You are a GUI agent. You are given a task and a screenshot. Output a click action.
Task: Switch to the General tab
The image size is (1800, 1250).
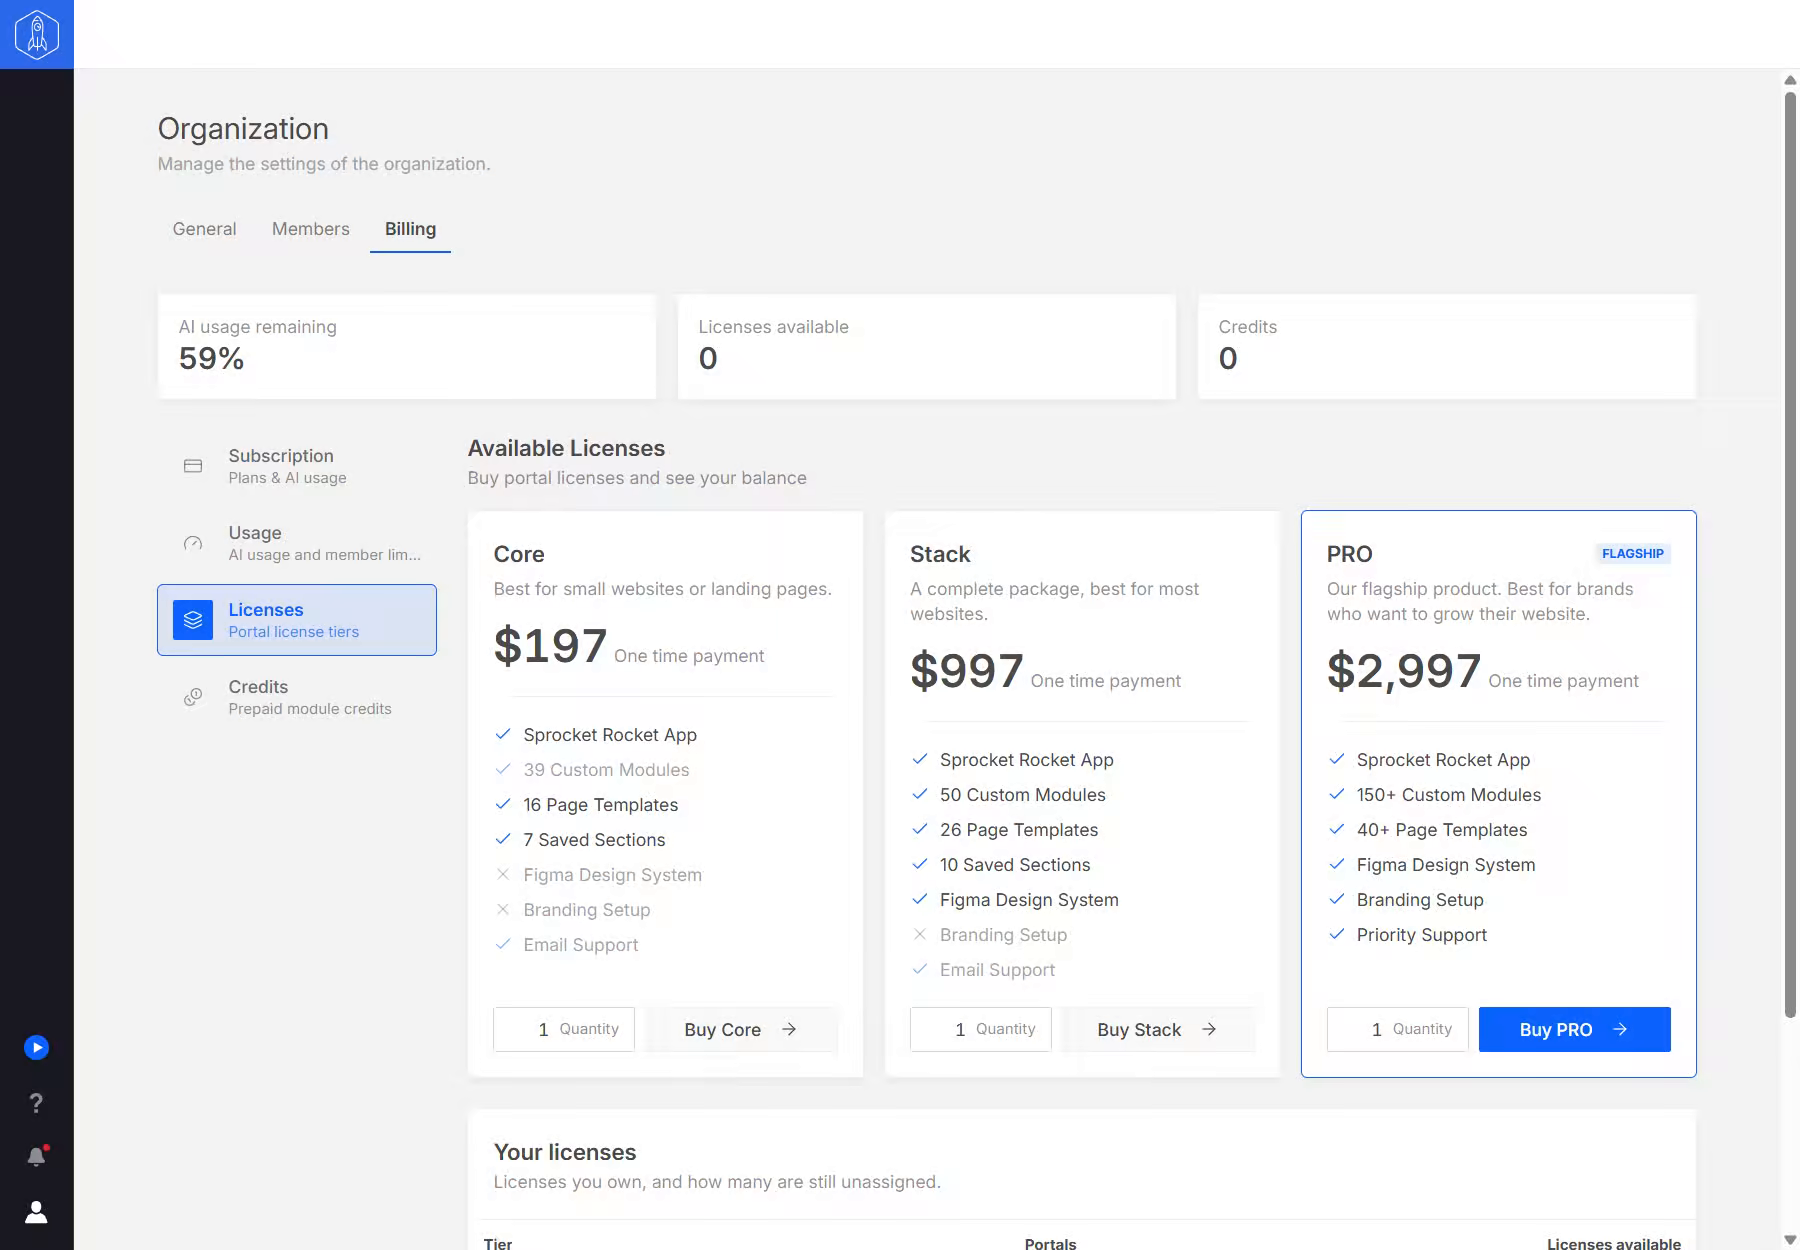click(x=204, y=229)
